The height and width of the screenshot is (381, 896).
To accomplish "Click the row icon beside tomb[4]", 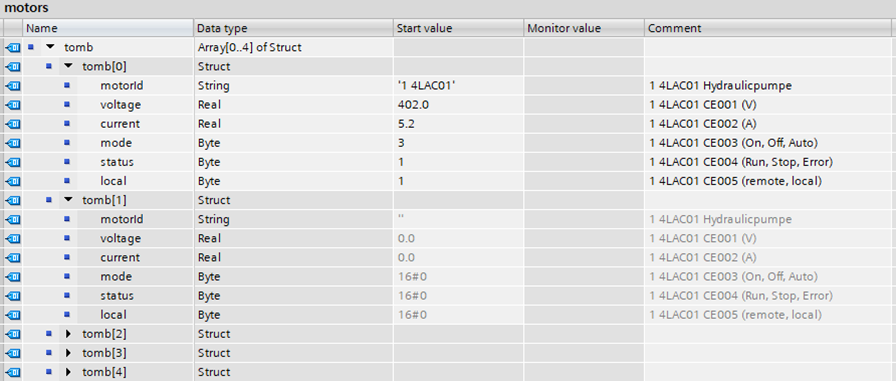I will (13, 372).
